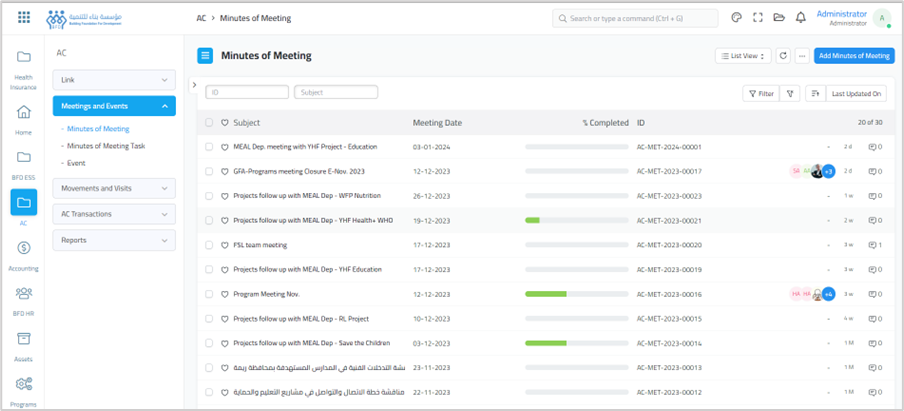Toggle the select-all checkbox beside Subject header

209,123
